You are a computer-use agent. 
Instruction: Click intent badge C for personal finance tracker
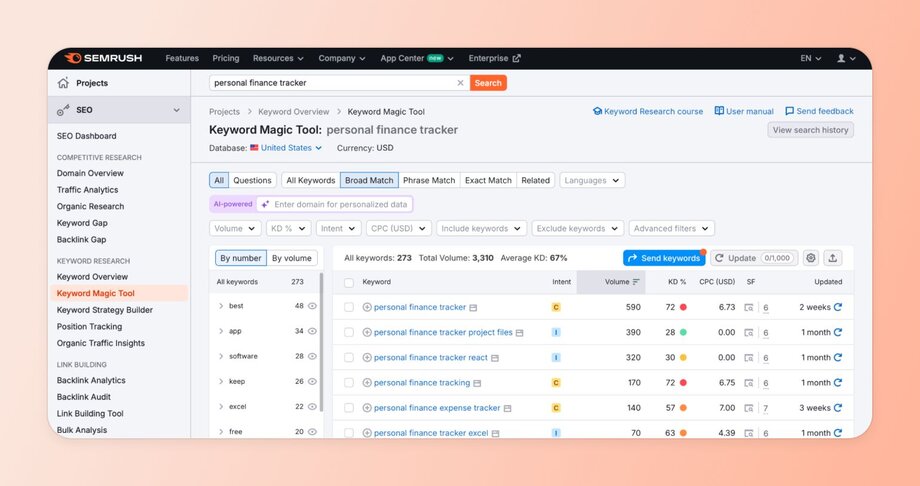[556, 307]
